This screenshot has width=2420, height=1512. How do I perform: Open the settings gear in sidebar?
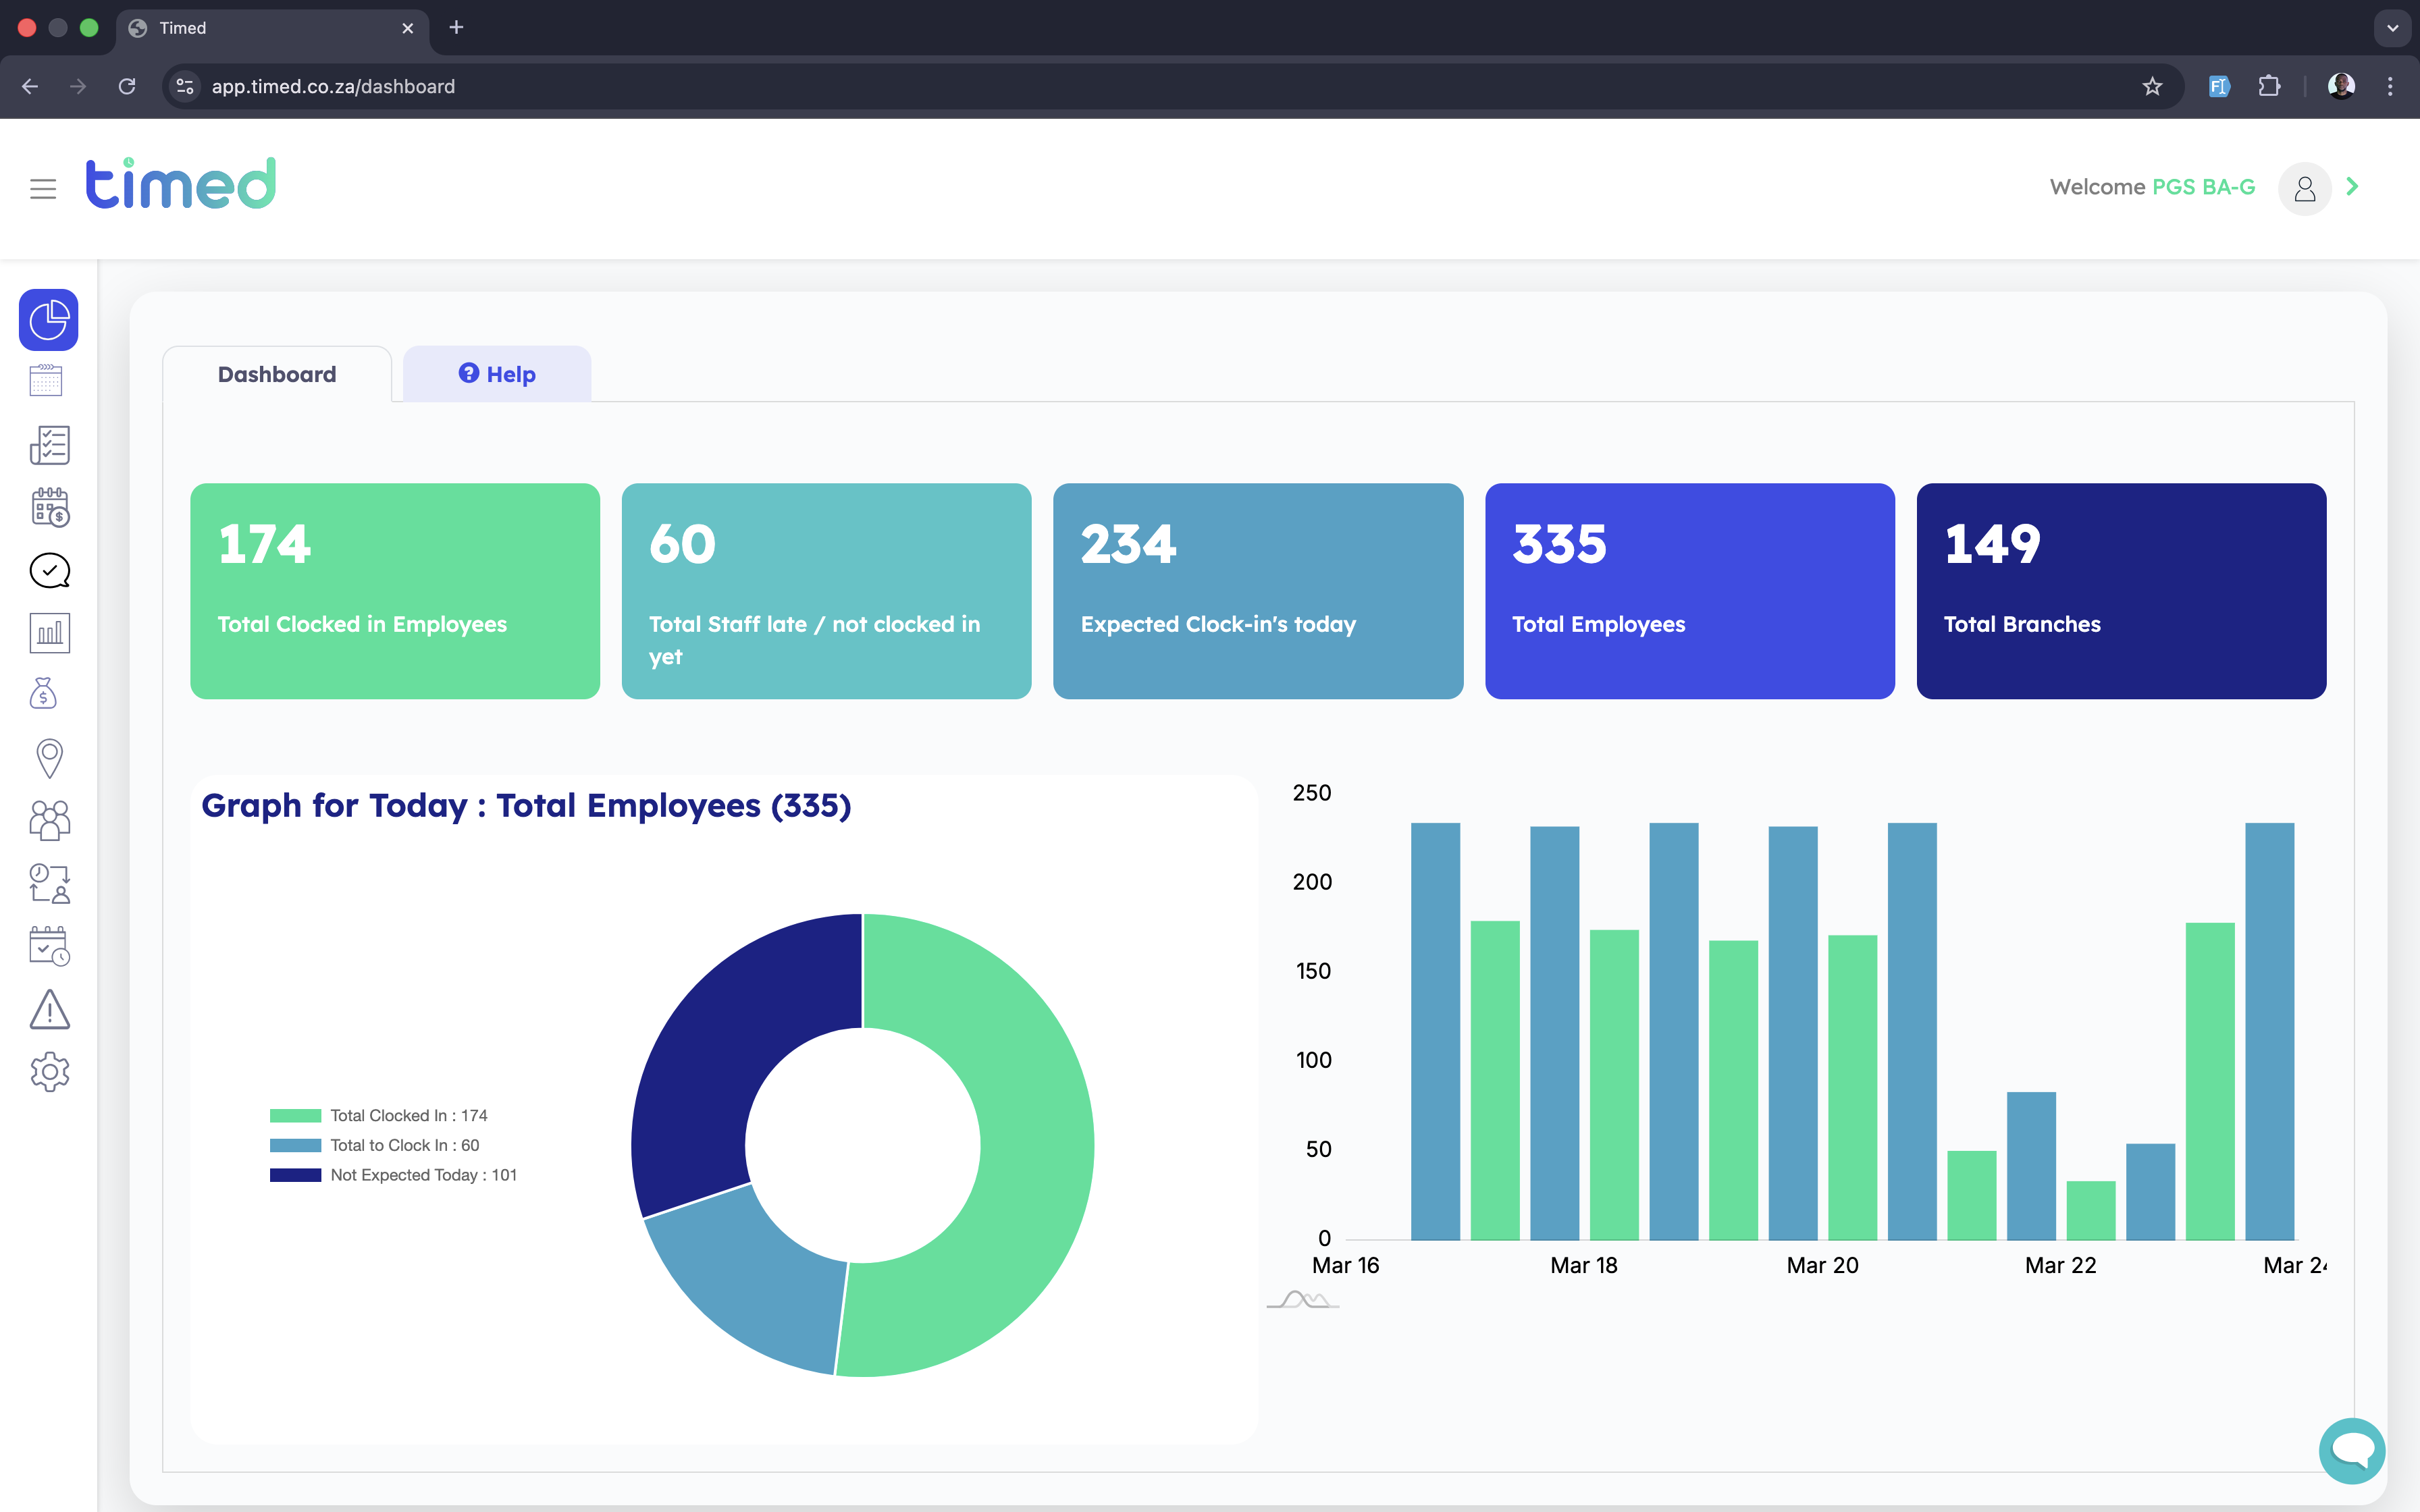tap(49, 1072)
